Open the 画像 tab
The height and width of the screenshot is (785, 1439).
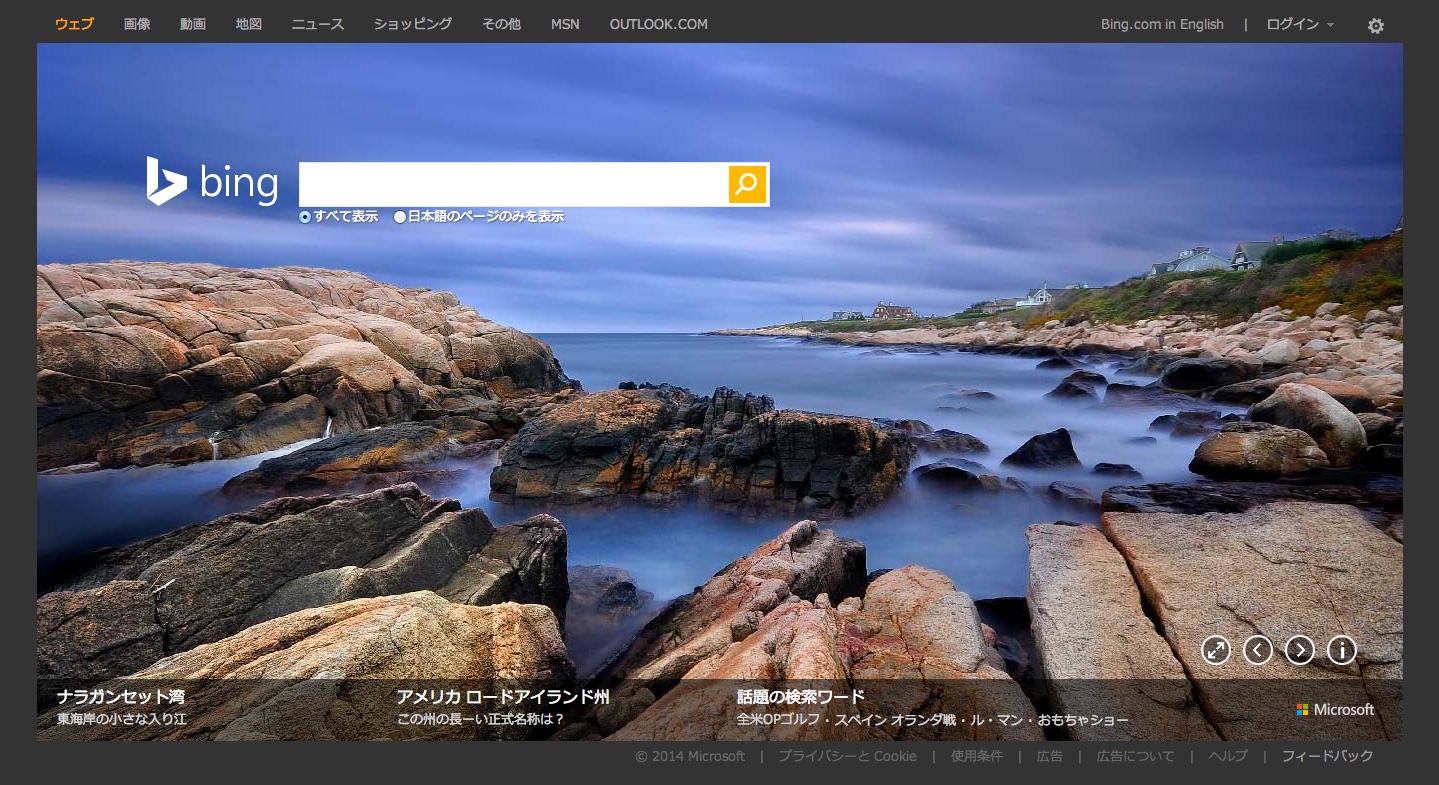tap(137, 24)
